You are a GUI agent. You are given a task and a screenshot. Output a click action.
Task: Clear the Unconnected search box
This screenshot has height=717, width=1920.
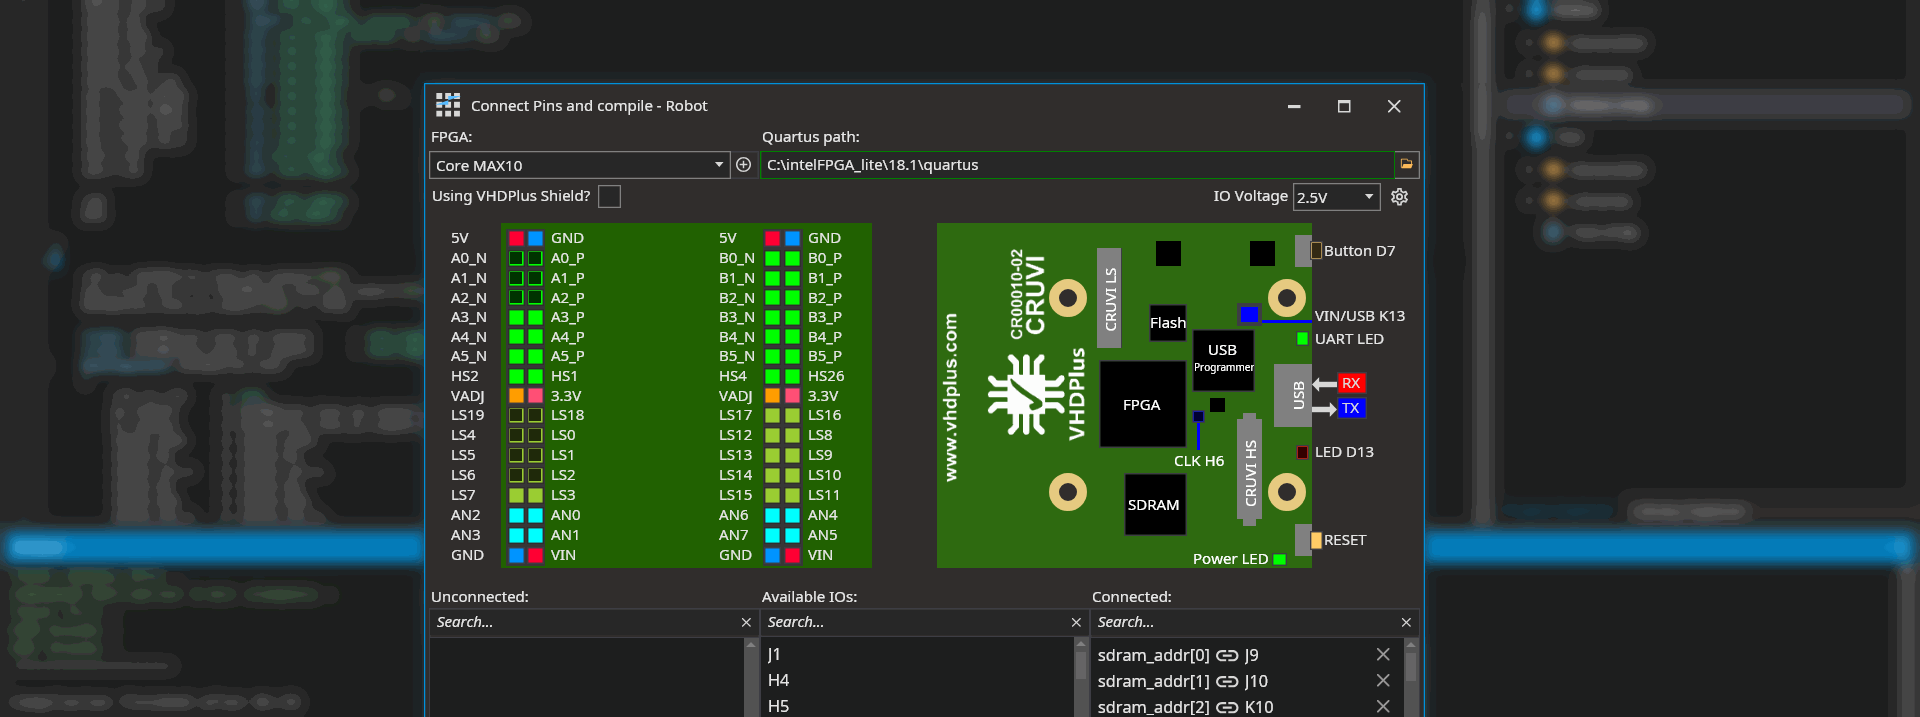click(x=746, y=622)
